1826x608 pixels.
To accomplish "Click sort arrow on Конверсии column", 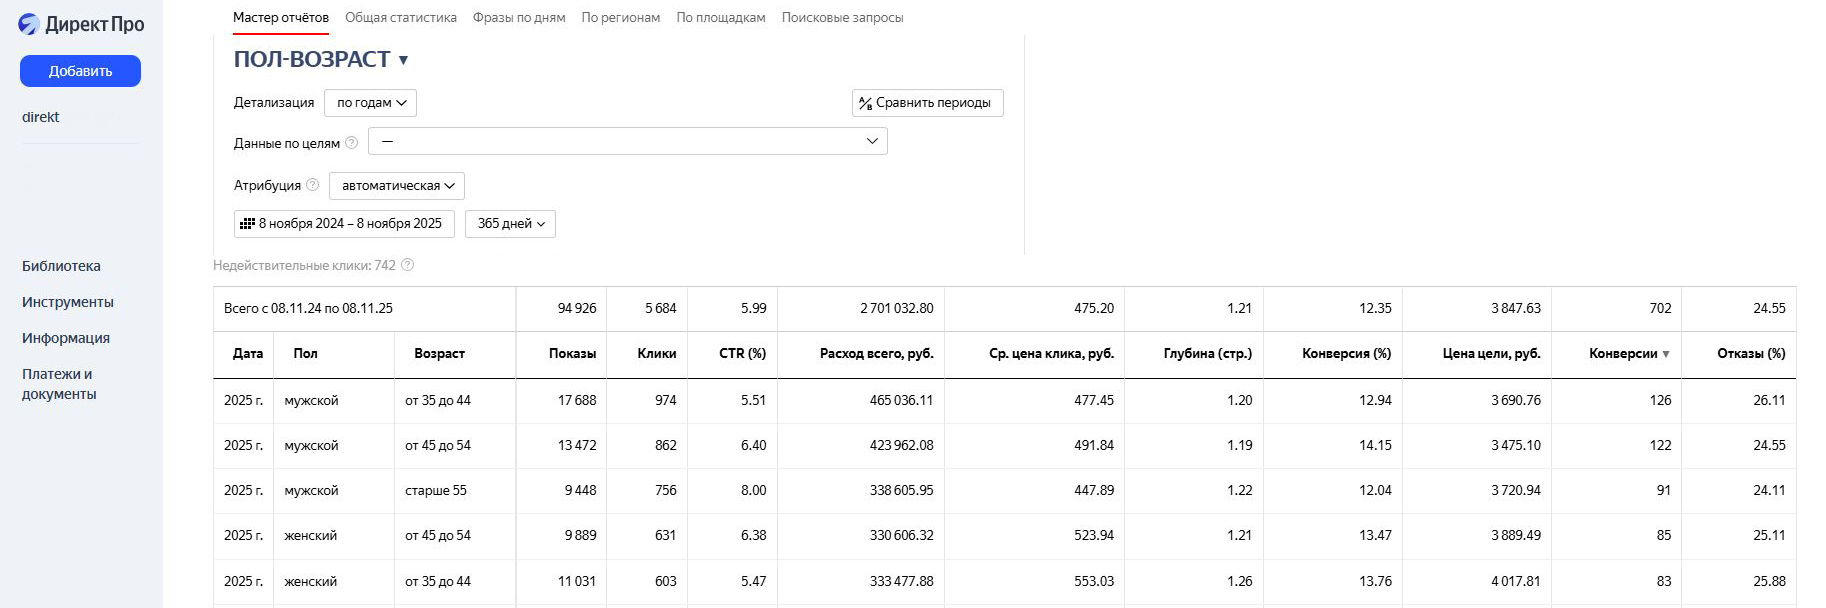I will pyautogui.click(x=1665, y=354).
